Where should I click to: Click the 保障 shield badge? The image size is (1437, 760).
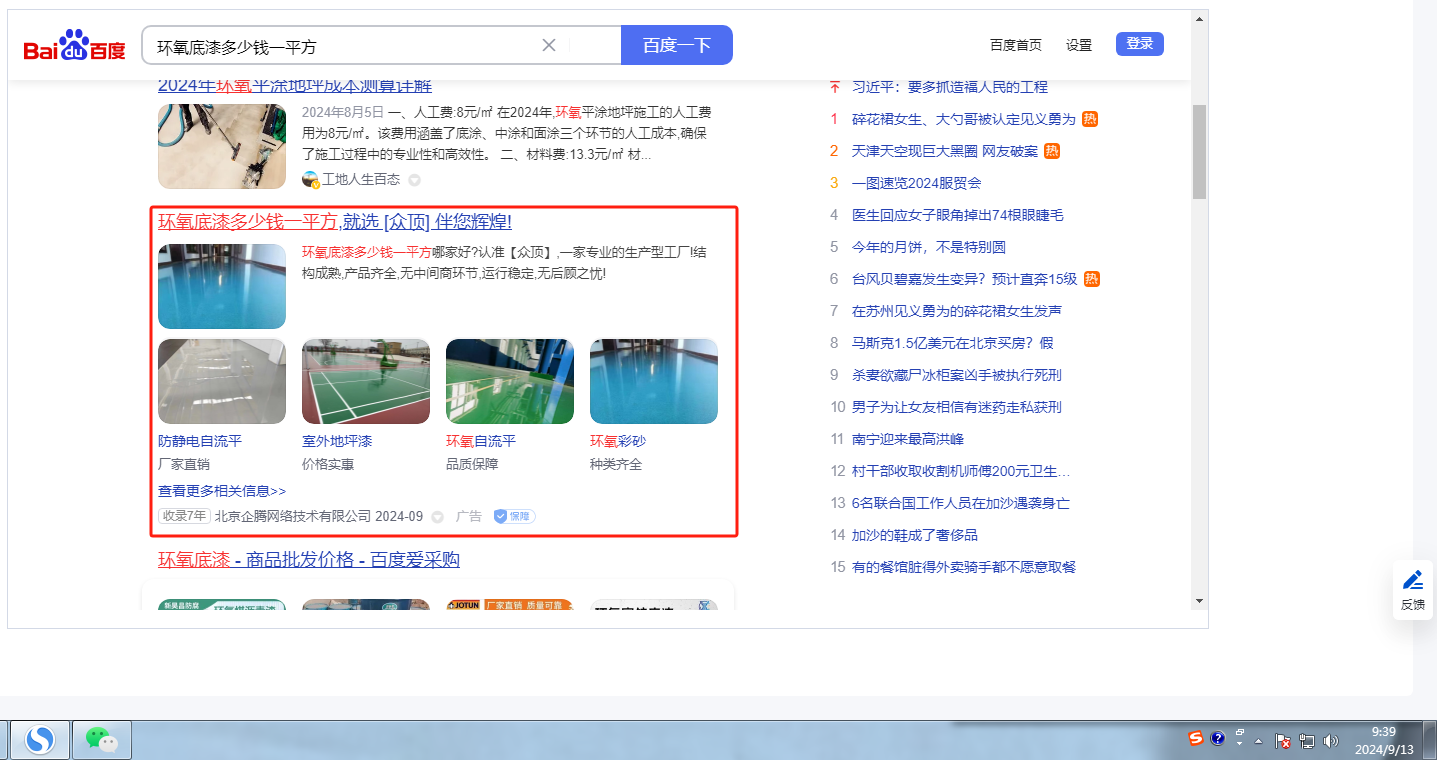pos(514,516)
